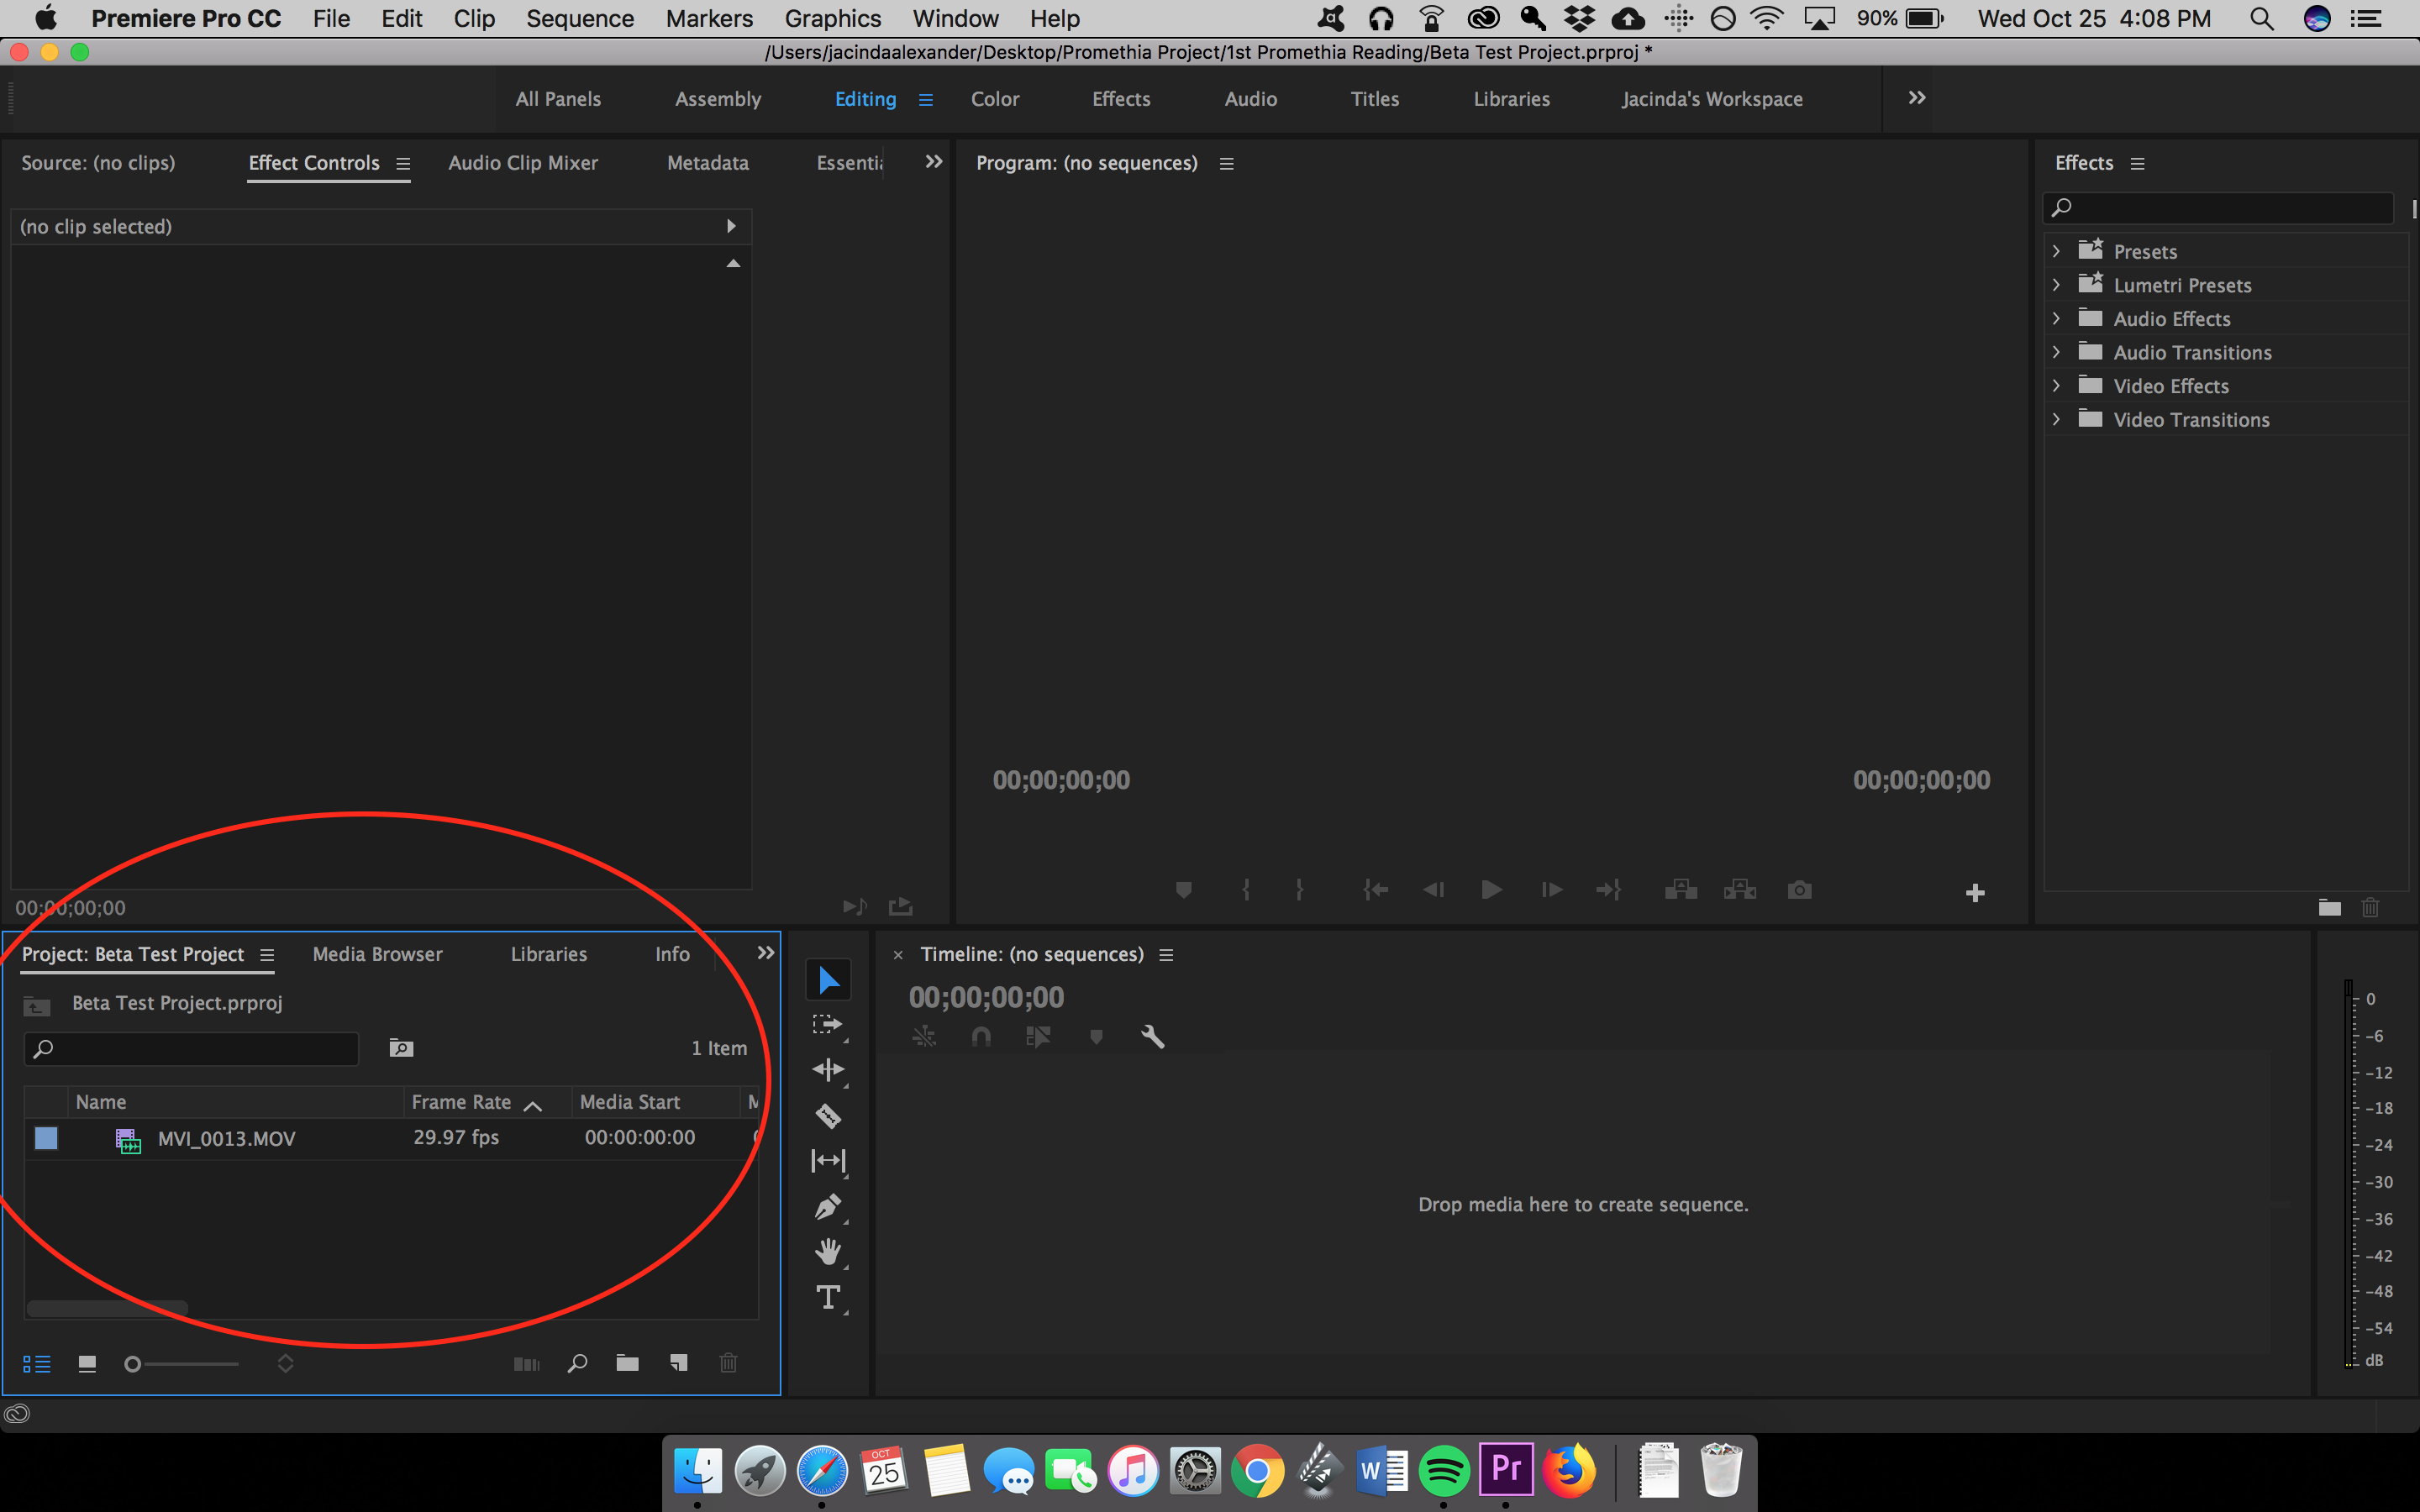
Task: Expand the Presets folder in Effects
Action: tap(2058, 249)
